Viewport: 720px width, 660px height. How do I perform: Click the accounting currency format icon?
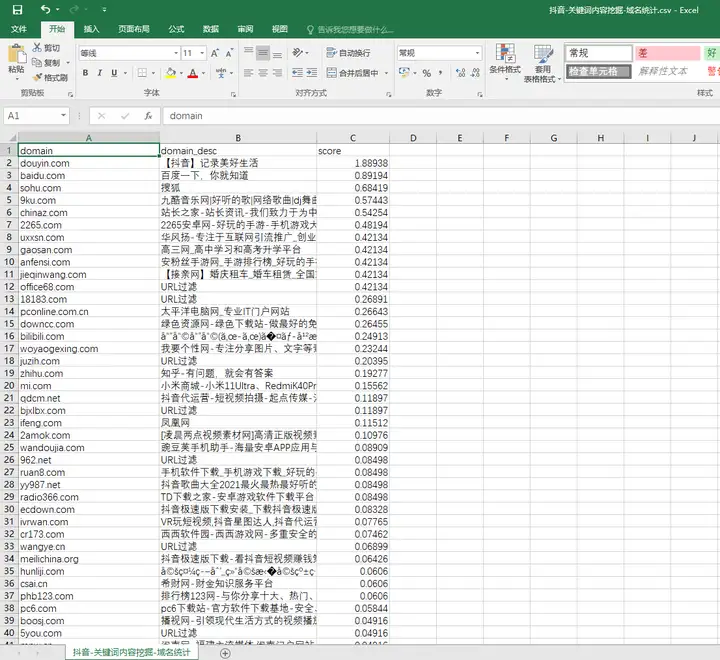click(404, 73)
